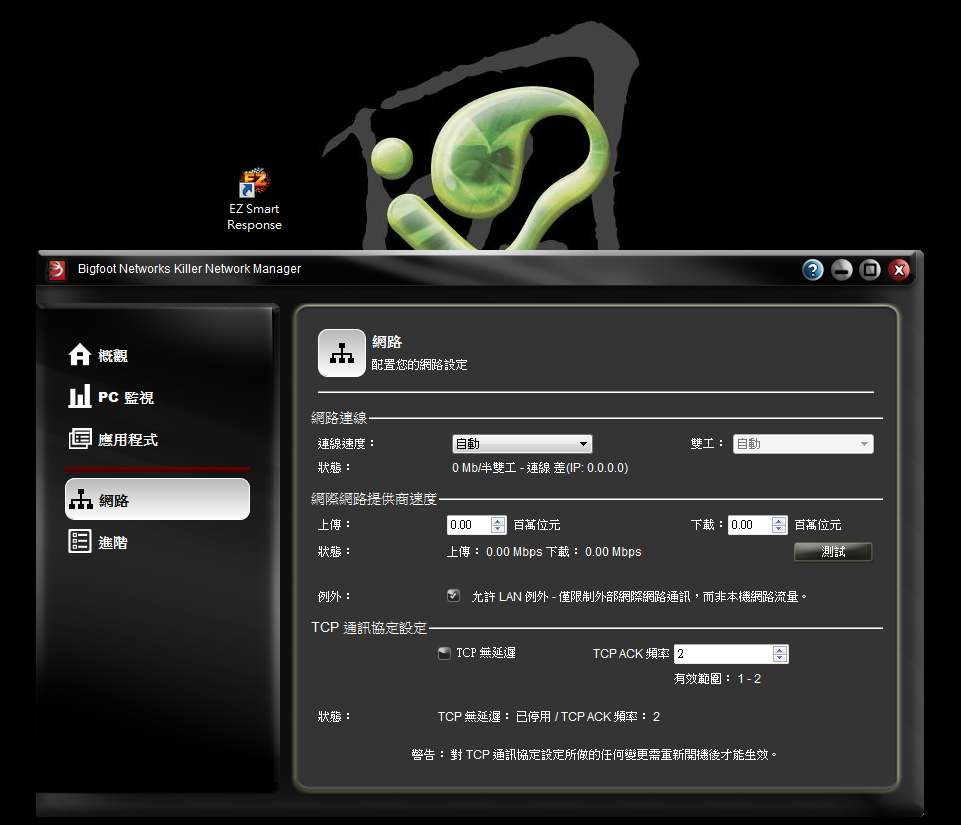Click the 警告 restart warning text
The height and width of the screenshot is (825, 961).
coord(594,755)
